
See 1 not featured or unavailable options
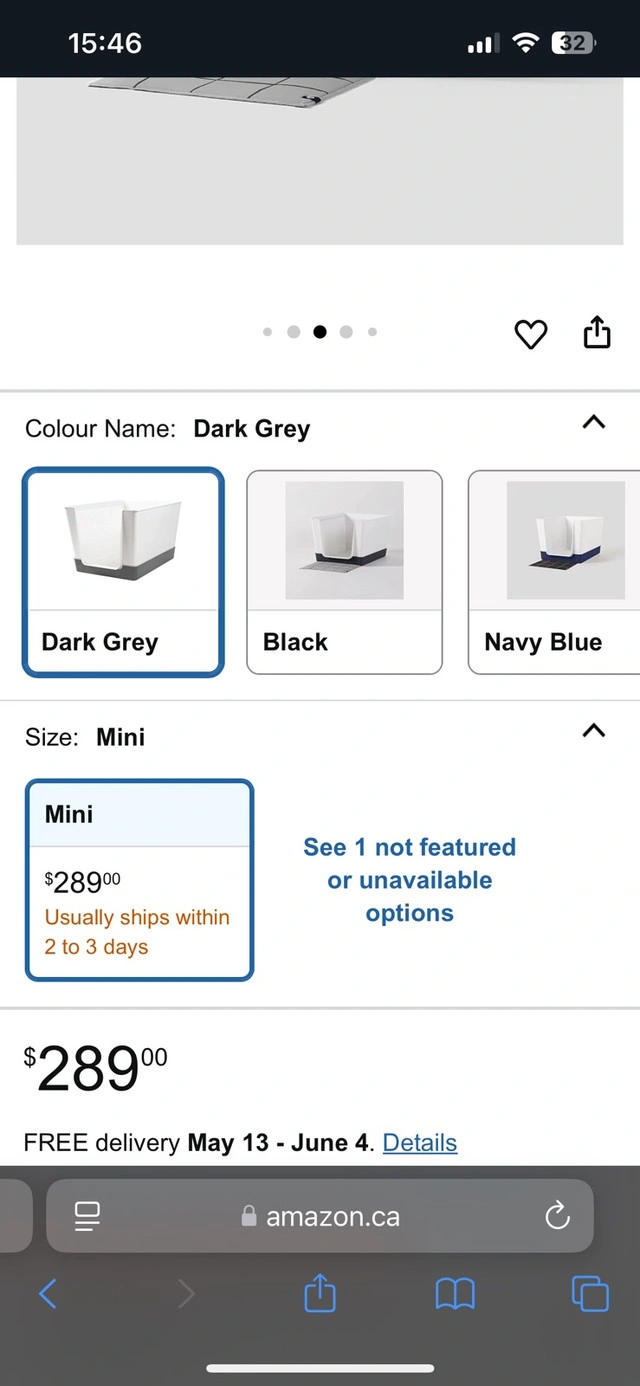click(410, 880)
